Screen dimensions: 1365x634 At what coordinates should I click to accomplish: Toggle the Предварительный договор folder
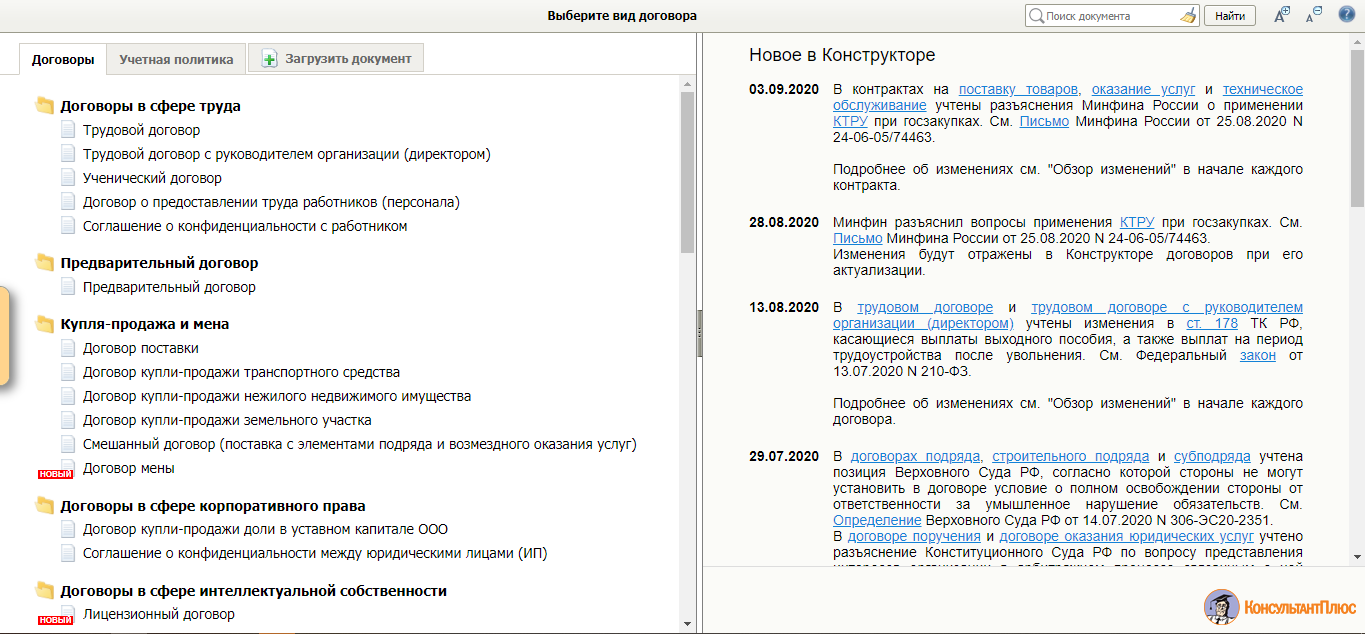(45, 263)
